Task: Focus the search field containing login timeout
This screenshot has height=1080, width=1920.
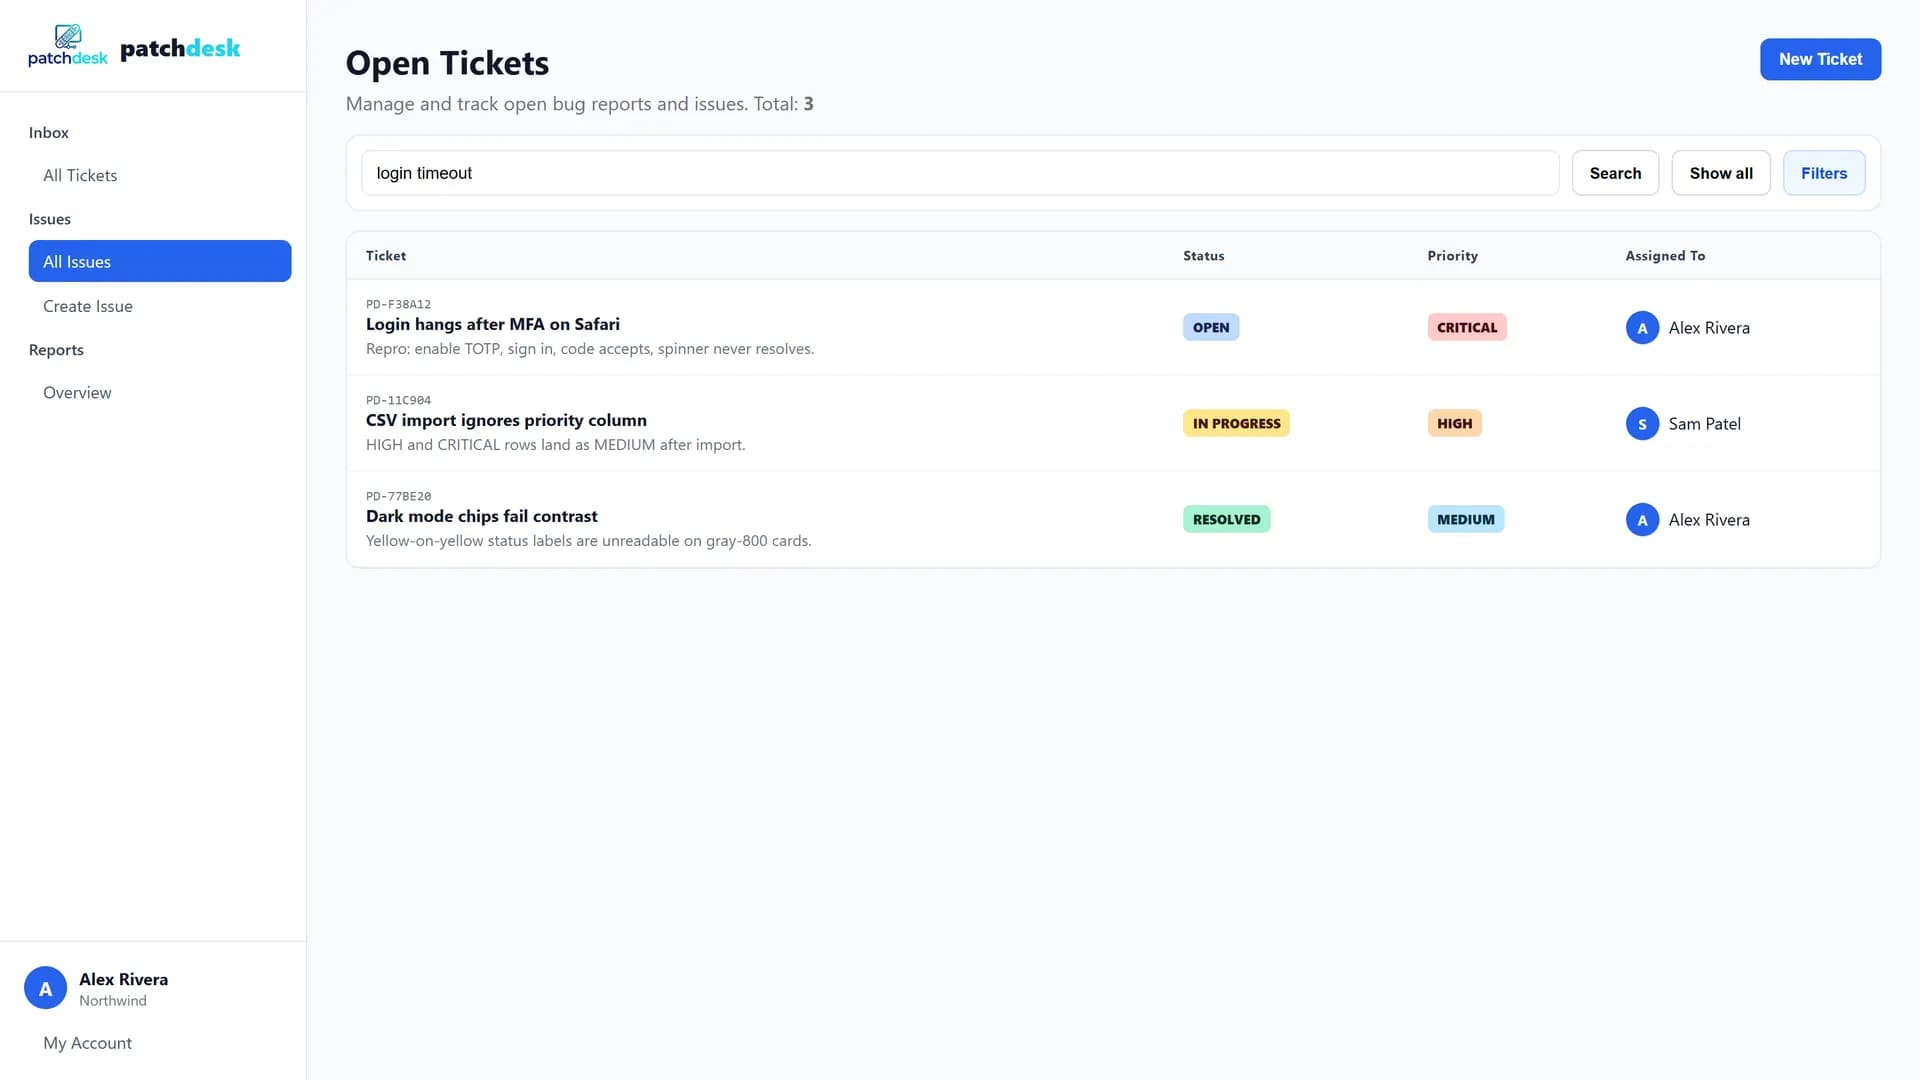Action: 960,173
